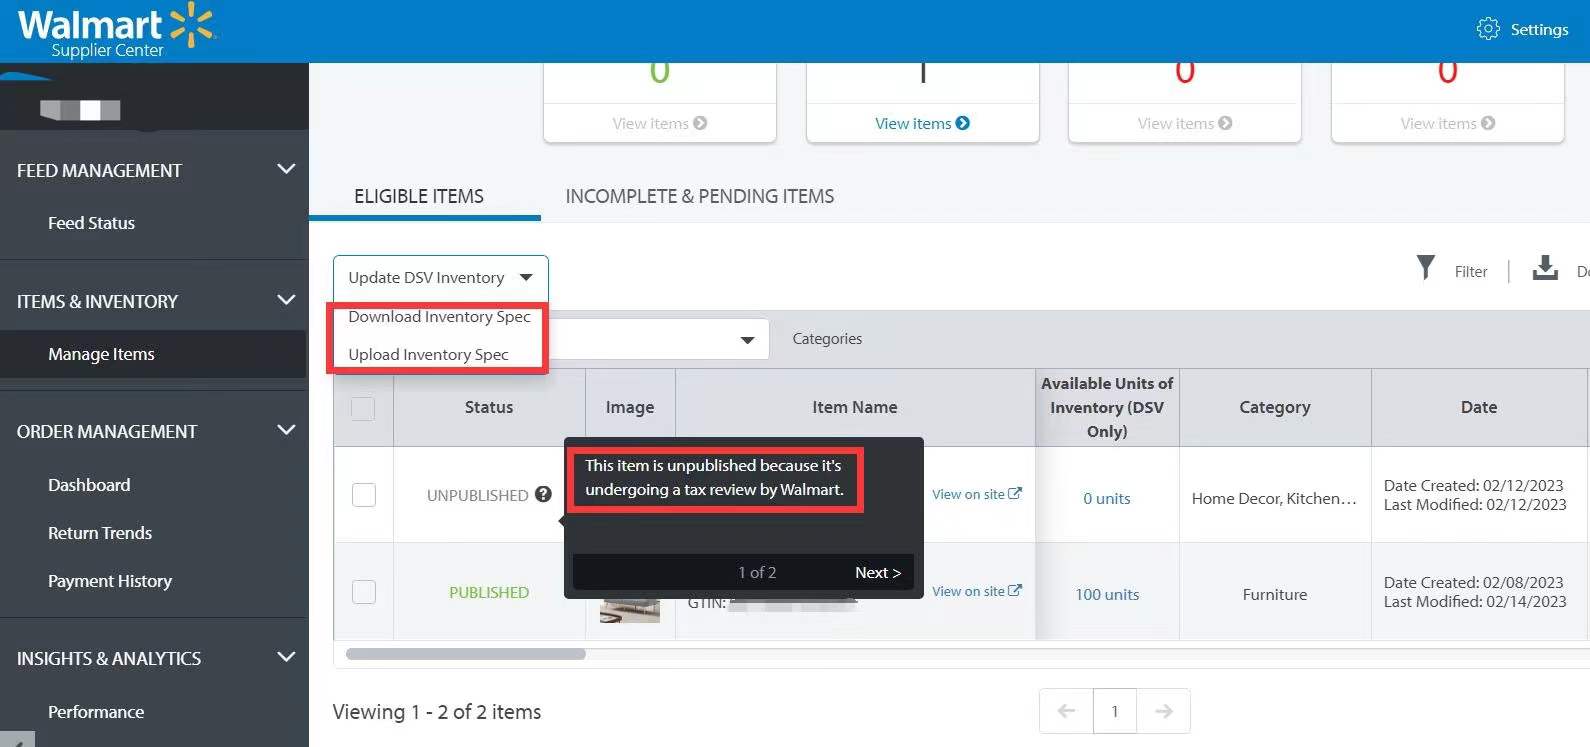
Task: Switch to INCOMPLETE & PENDING ITEMS tab
Action: pos(700,197)
